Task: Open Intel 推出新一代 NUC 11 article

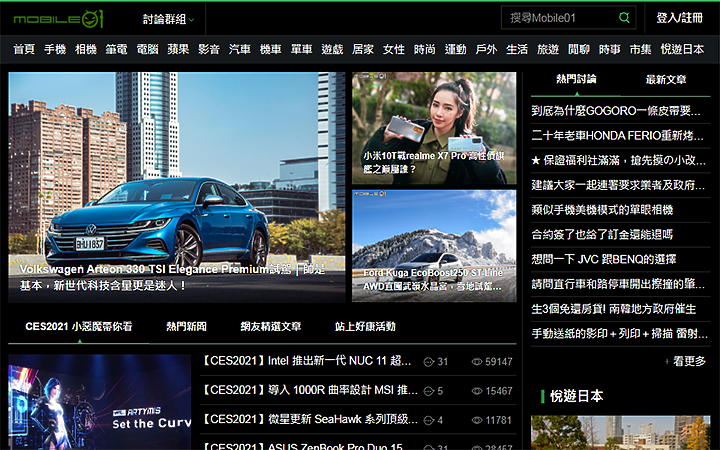Action: (x=307, y=361)
